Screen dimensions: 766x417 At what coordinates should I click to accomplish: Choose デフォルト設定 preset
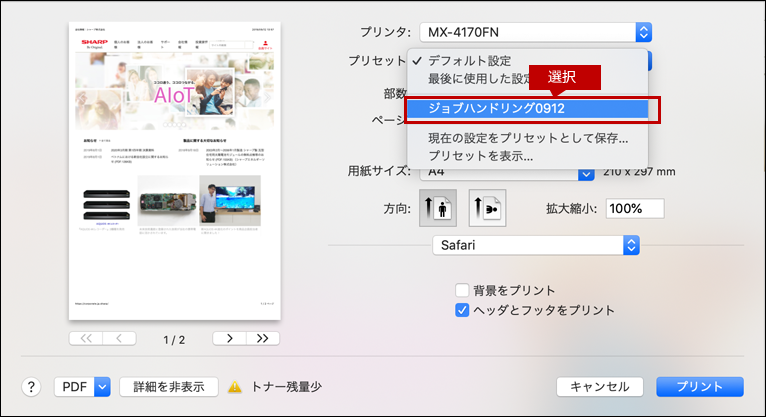click(527, 61)
